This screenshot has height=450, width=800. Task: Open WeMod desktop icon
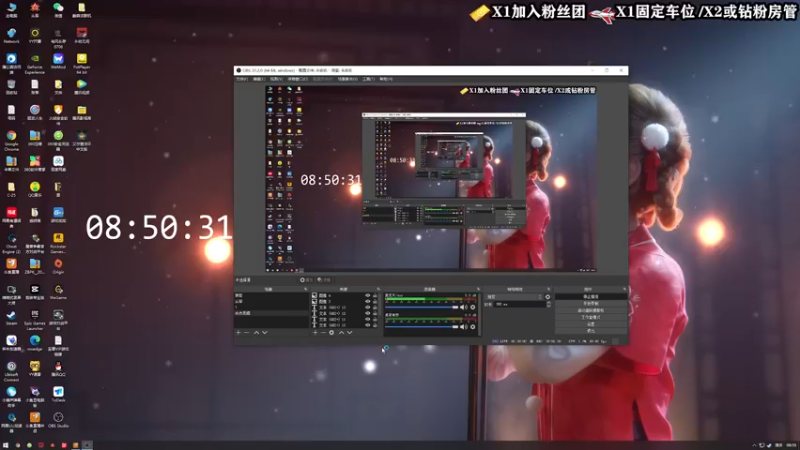58,62
